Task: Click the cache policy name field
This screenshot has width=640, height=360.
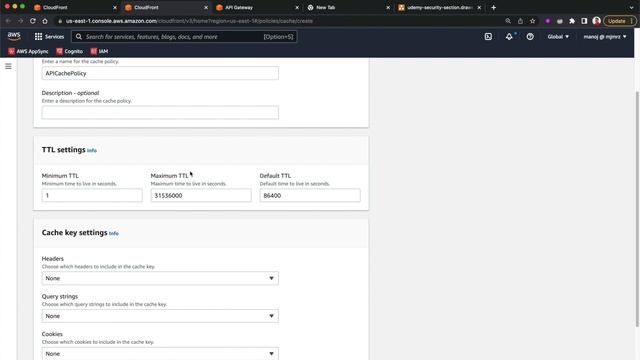Action: (160, 73)
